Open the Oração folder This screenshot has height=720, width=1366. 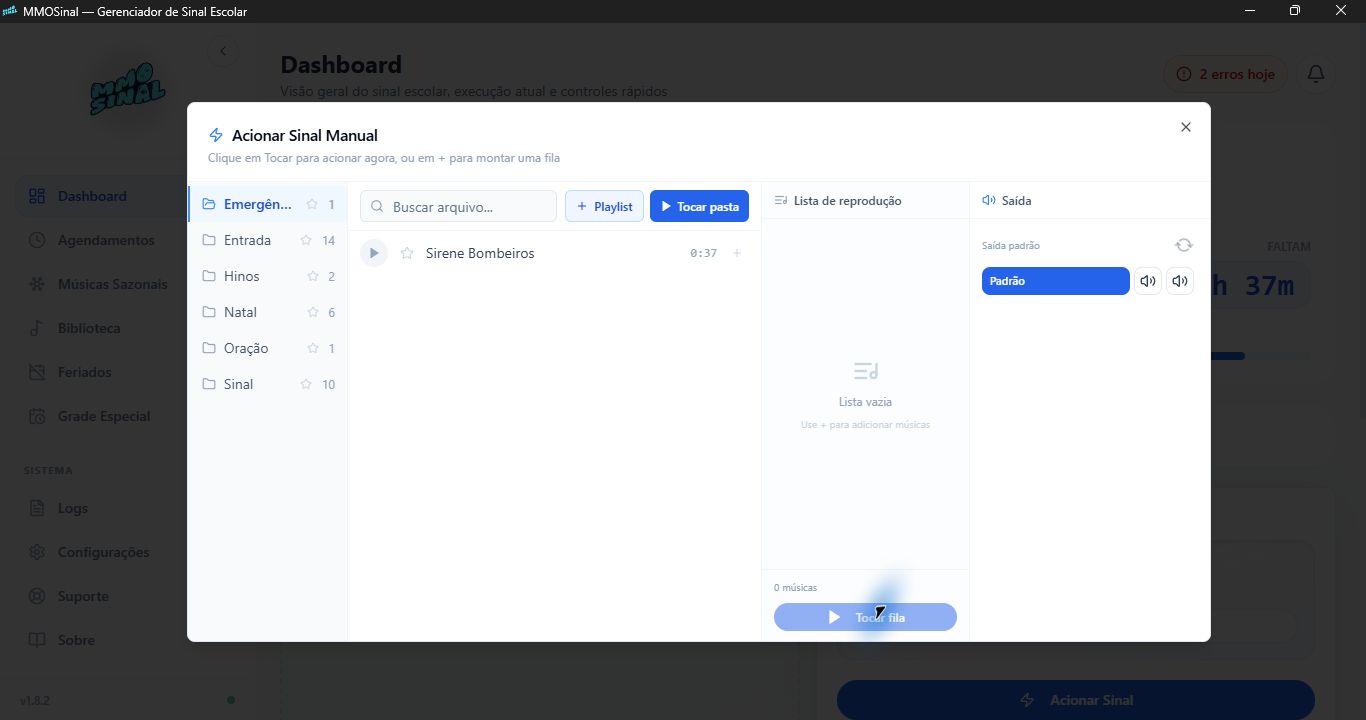pyautogui.click(x=267, y=348)
